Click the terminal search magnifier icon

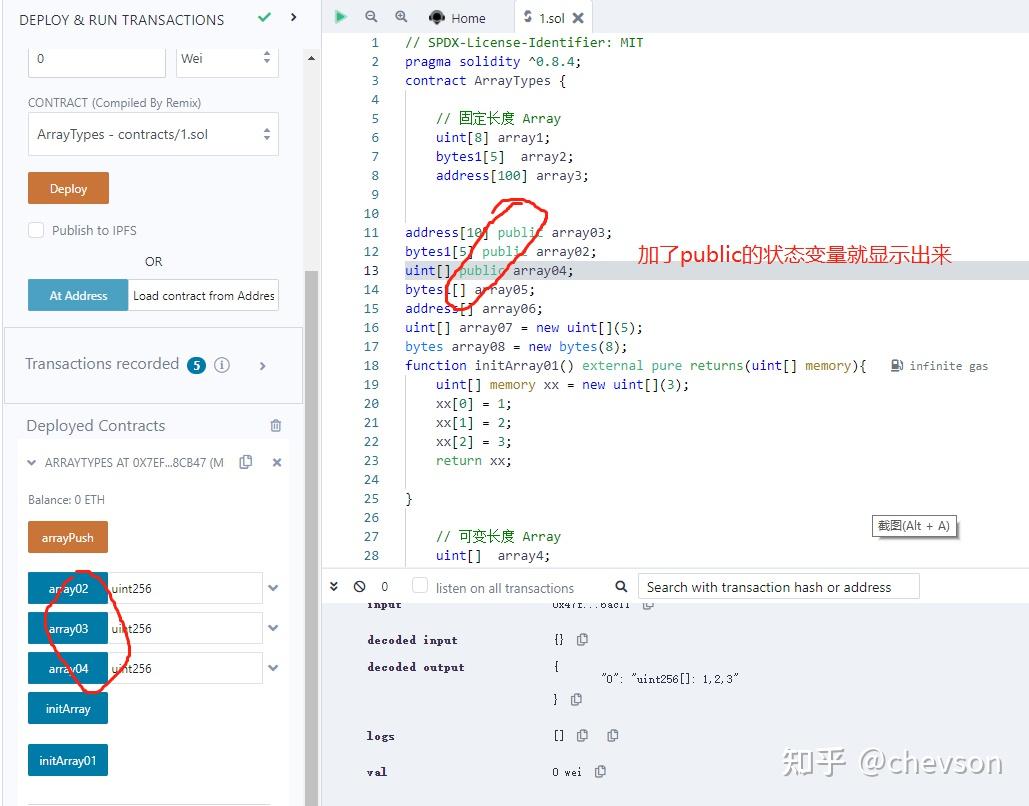[621, 586]
